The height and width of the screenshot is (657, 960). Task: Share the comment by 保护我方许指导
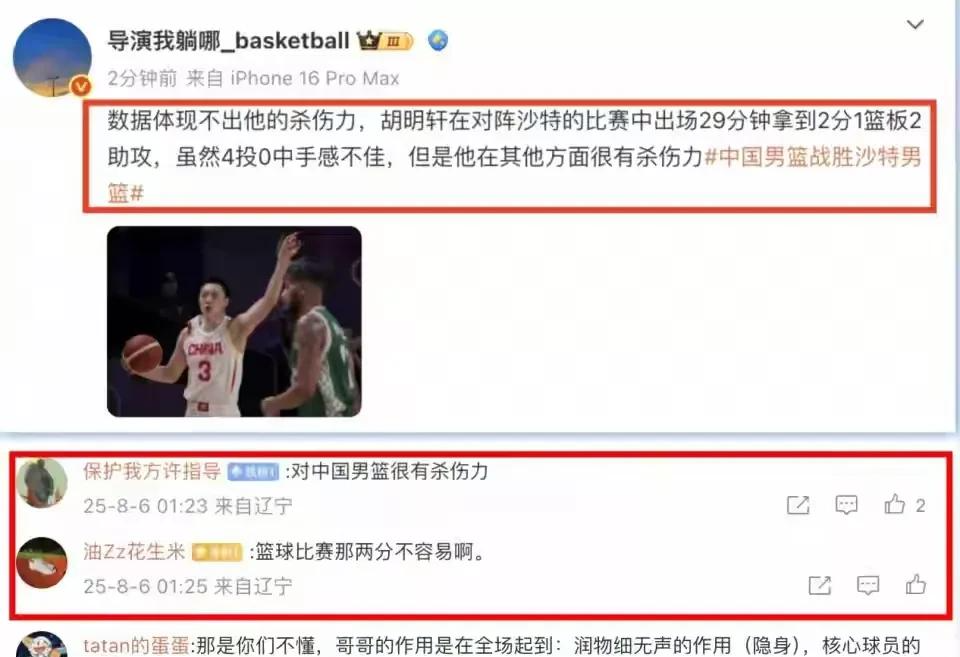(798, 505)
